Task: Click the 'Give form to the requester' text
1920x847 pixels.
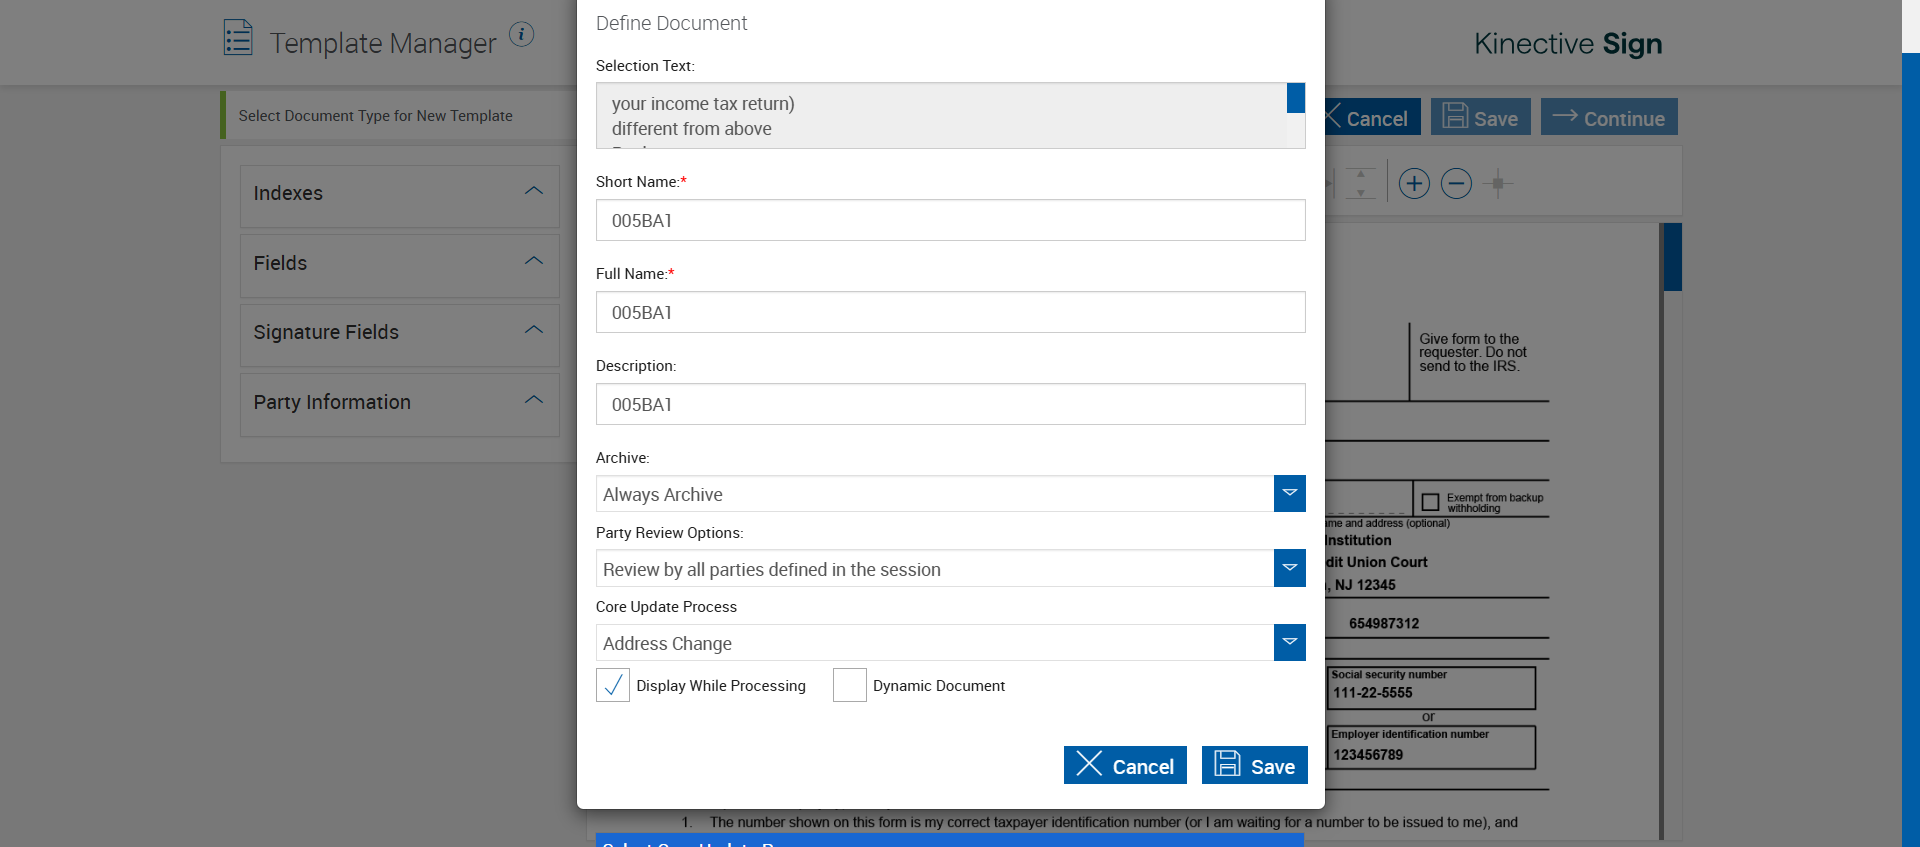Action: 1473,353
